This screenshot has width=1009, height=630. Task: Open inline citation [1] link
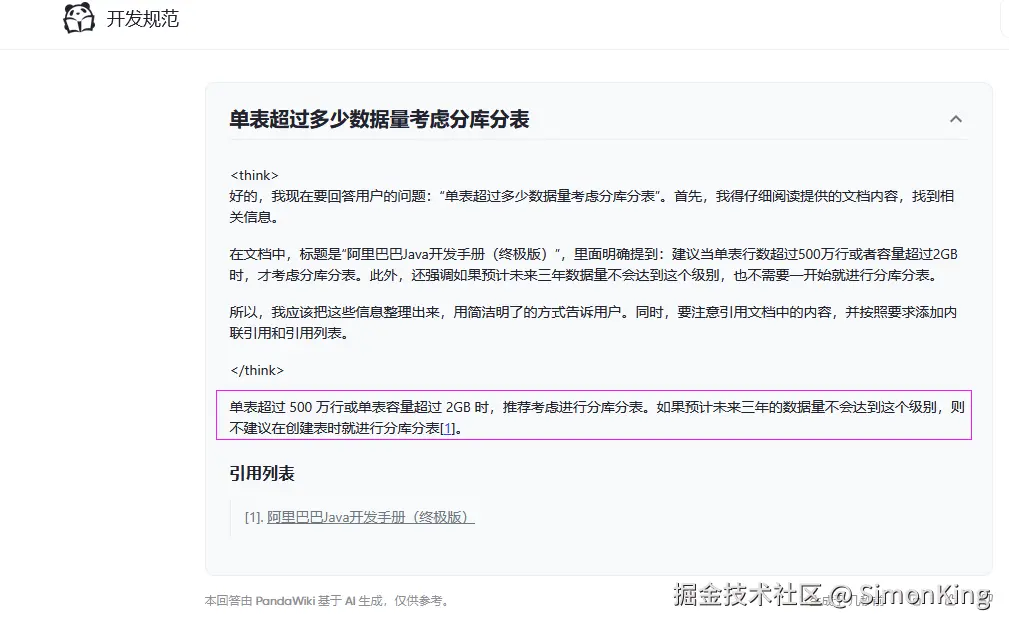[x=447, y=429]
